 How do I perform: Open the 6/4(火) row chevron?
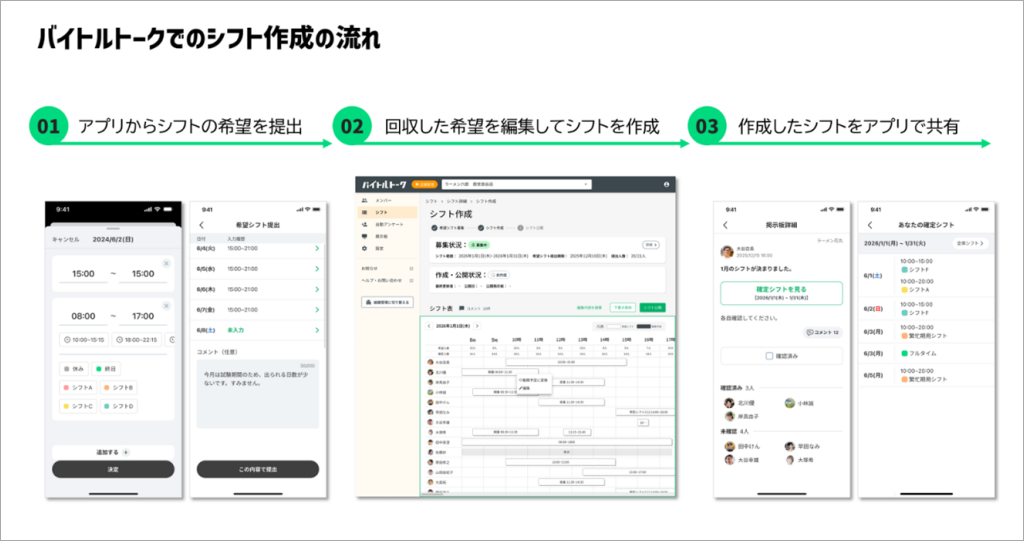pos(317,248)
